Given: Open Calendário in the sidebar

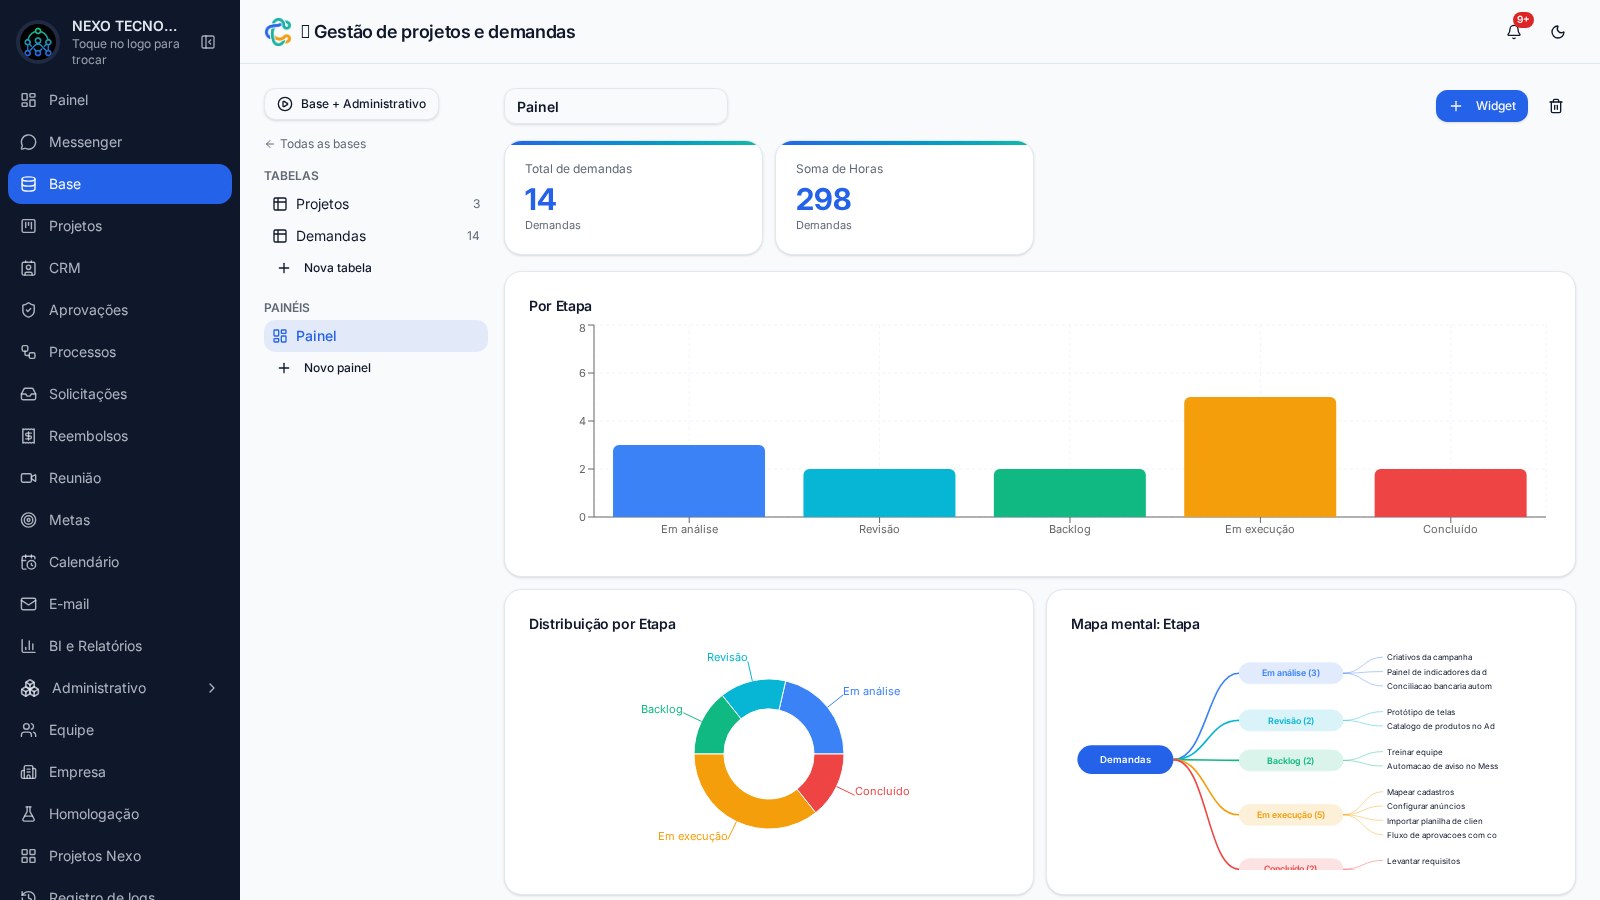Looking at the screenshot, I should (x=120, y=562).
